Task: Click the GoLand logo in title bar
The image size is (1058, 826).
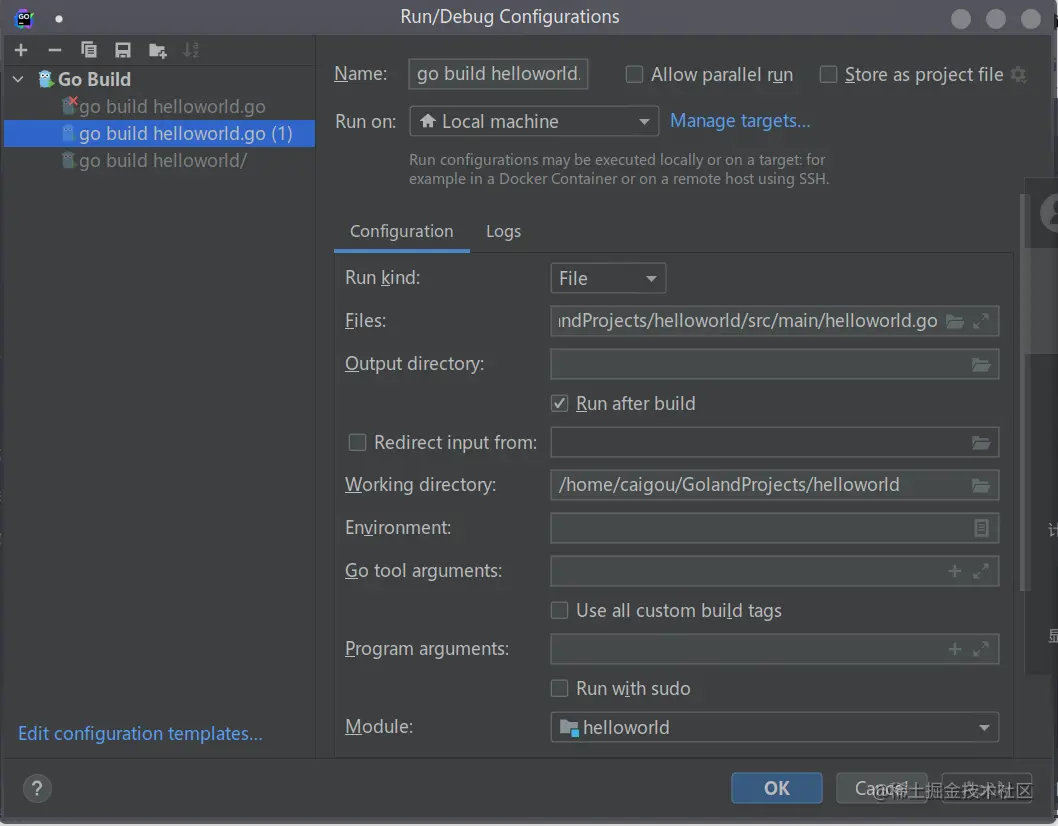Action: pos(24,18)
